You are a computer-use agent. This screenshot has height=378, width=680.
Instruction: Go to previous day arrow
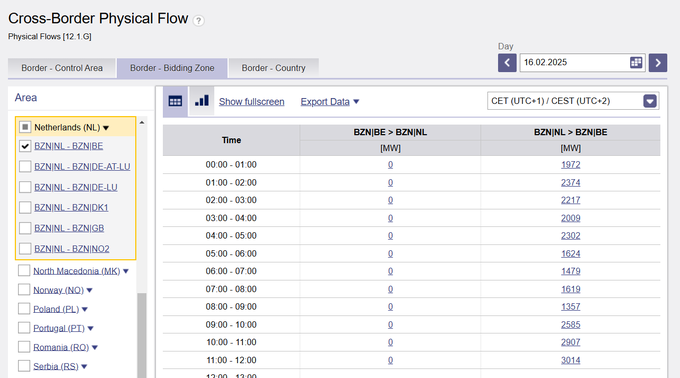[x=507, y=63]
